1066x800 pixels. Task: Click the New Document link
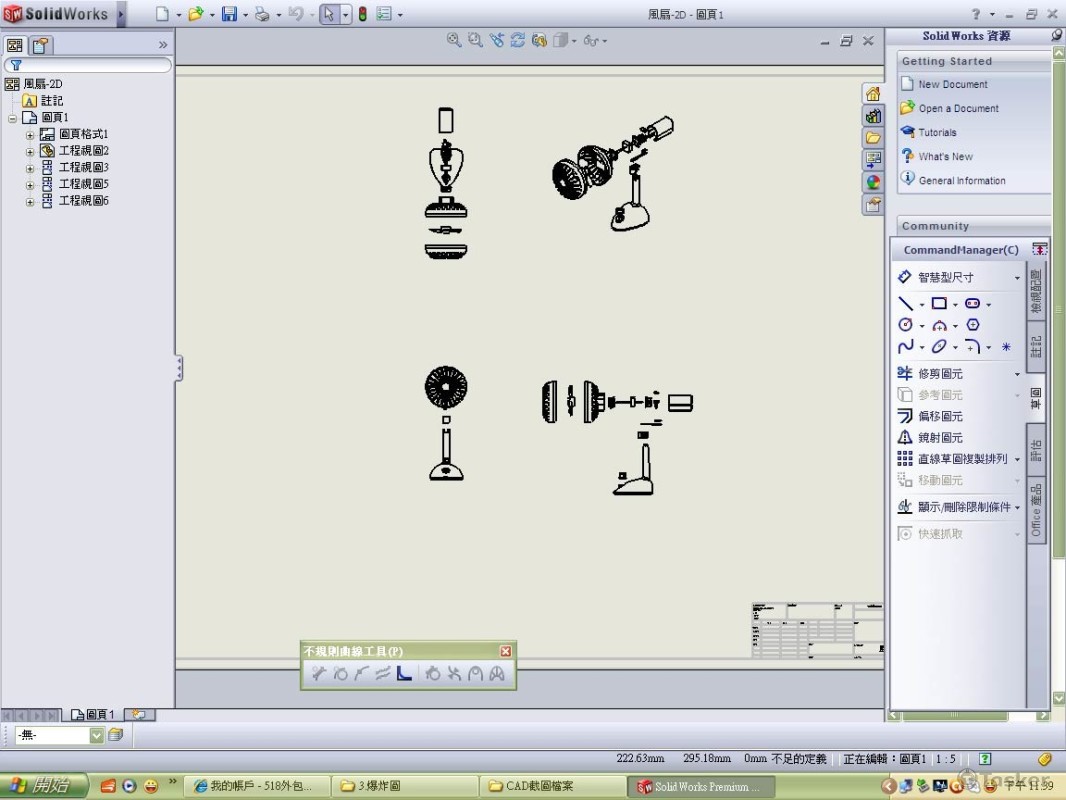tap(952, 85)
